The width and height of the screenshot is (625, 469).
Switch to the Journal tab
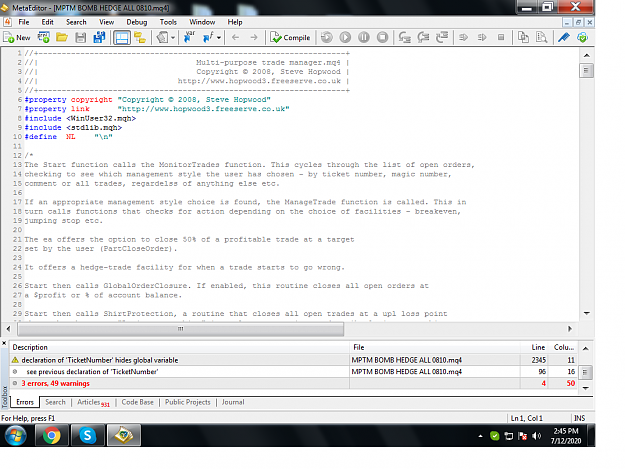pos(233,402)
